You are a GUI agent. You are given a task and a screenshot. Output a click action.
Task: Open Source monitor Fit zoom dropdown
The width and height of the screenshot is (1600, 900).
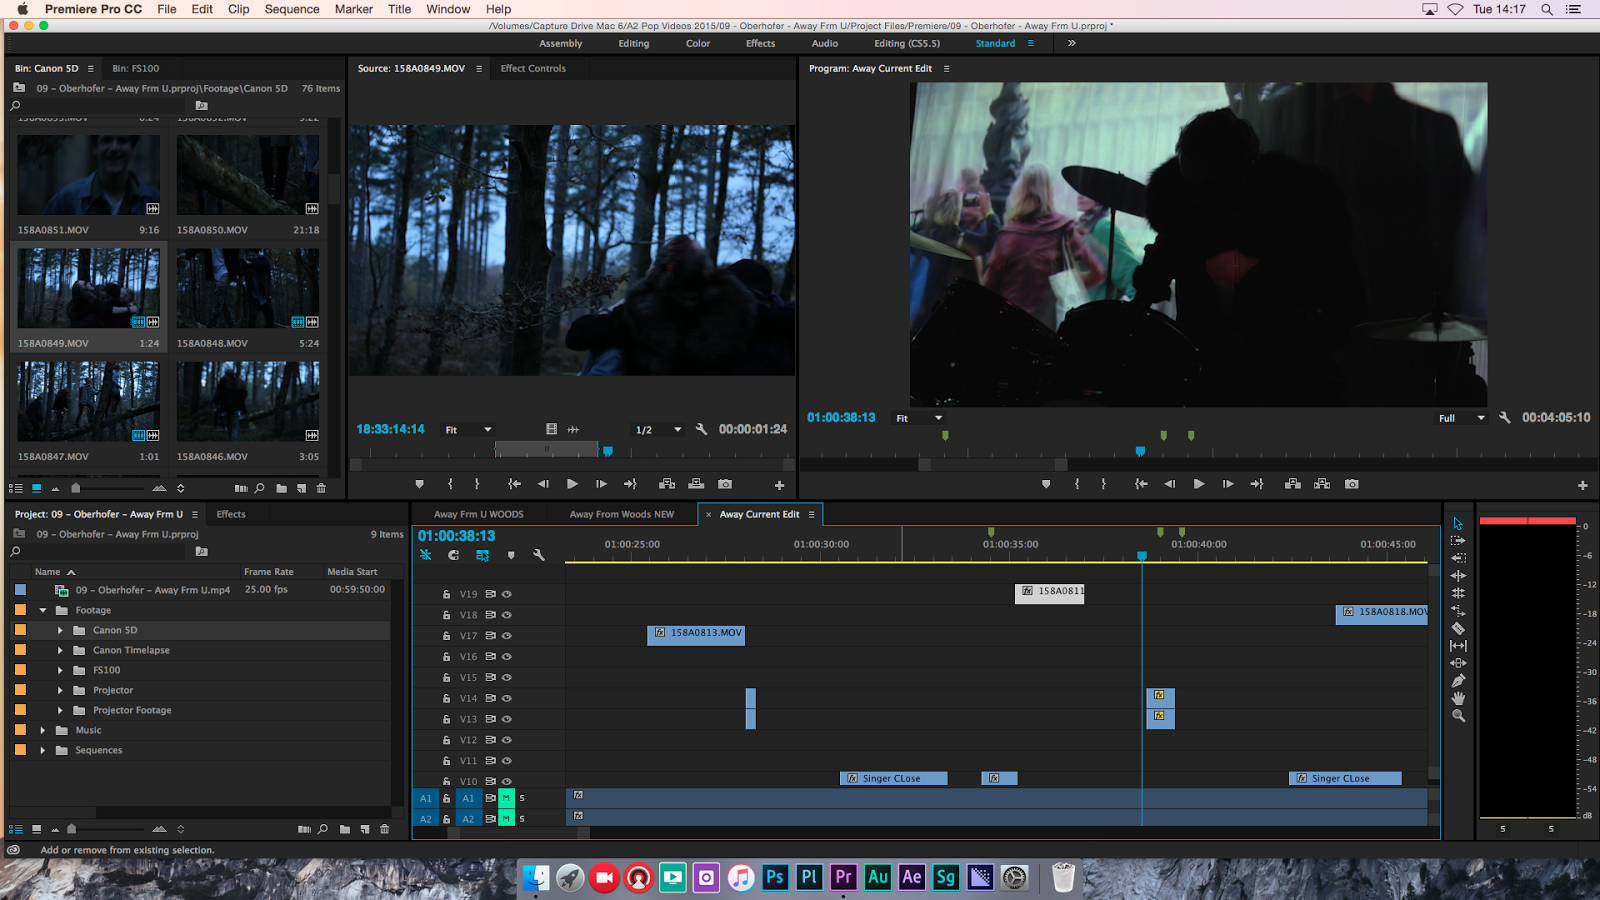click(468, 430)
